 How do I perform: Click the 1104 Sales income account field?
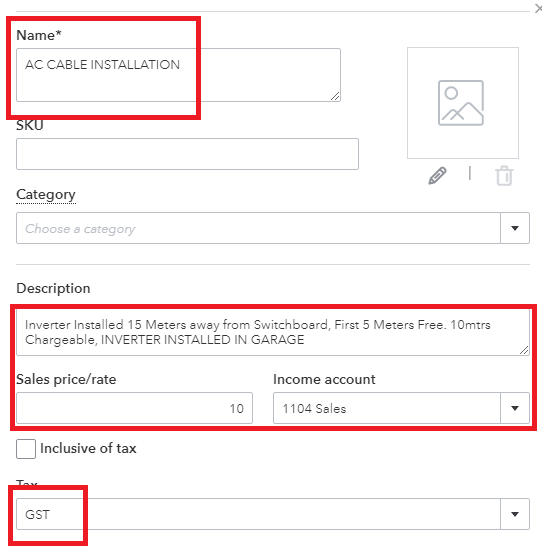click(x=387, y=408)
